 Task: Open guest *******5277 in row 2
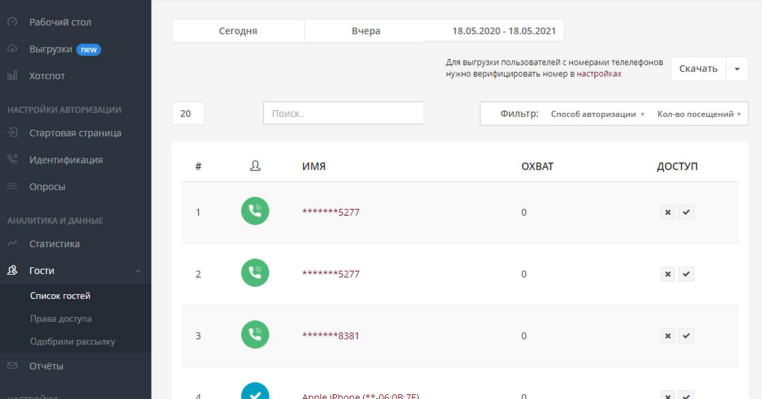pyautogui.click(x=331, y=274)
